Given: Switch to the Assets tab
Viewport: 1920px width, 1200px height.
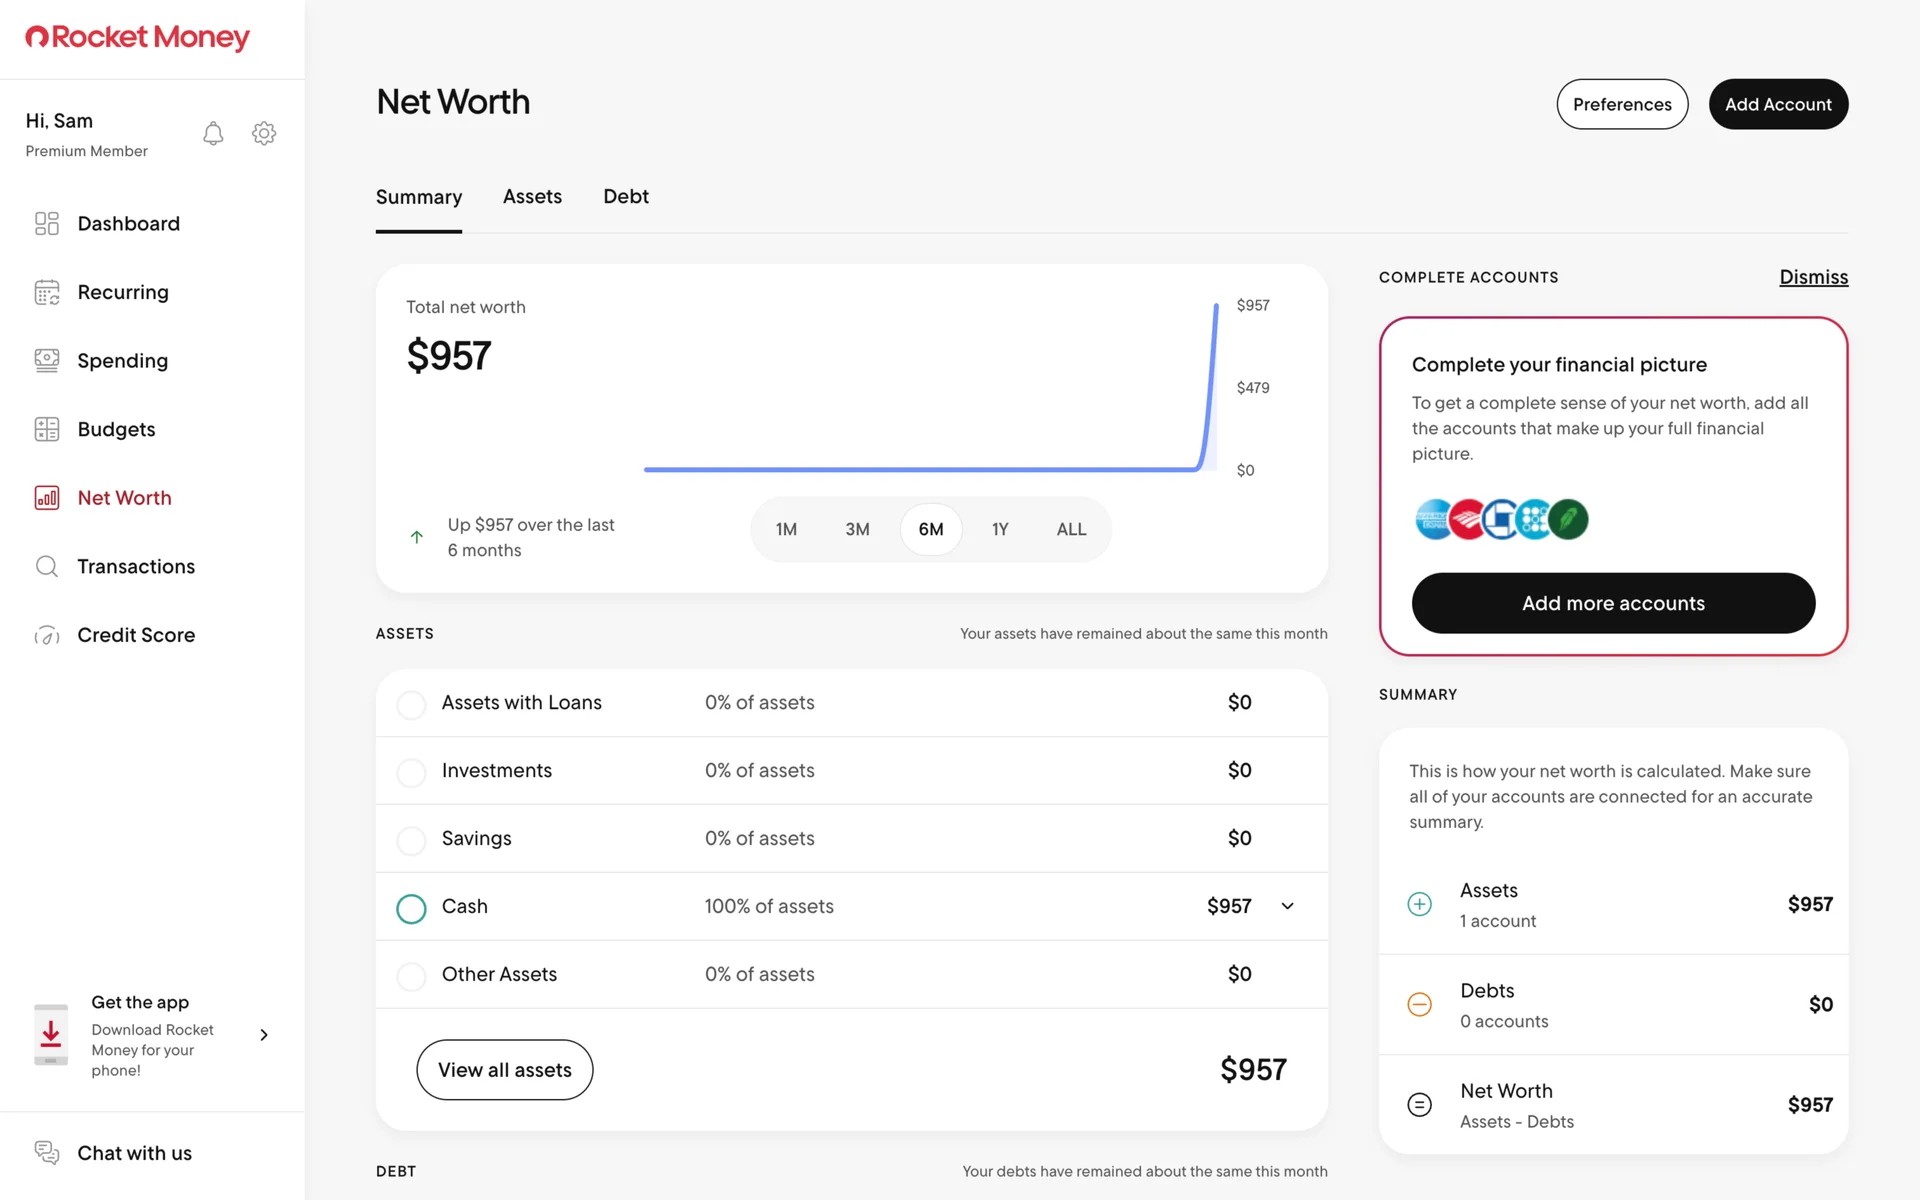Looking at the screenshot, I should click(532, 197).
